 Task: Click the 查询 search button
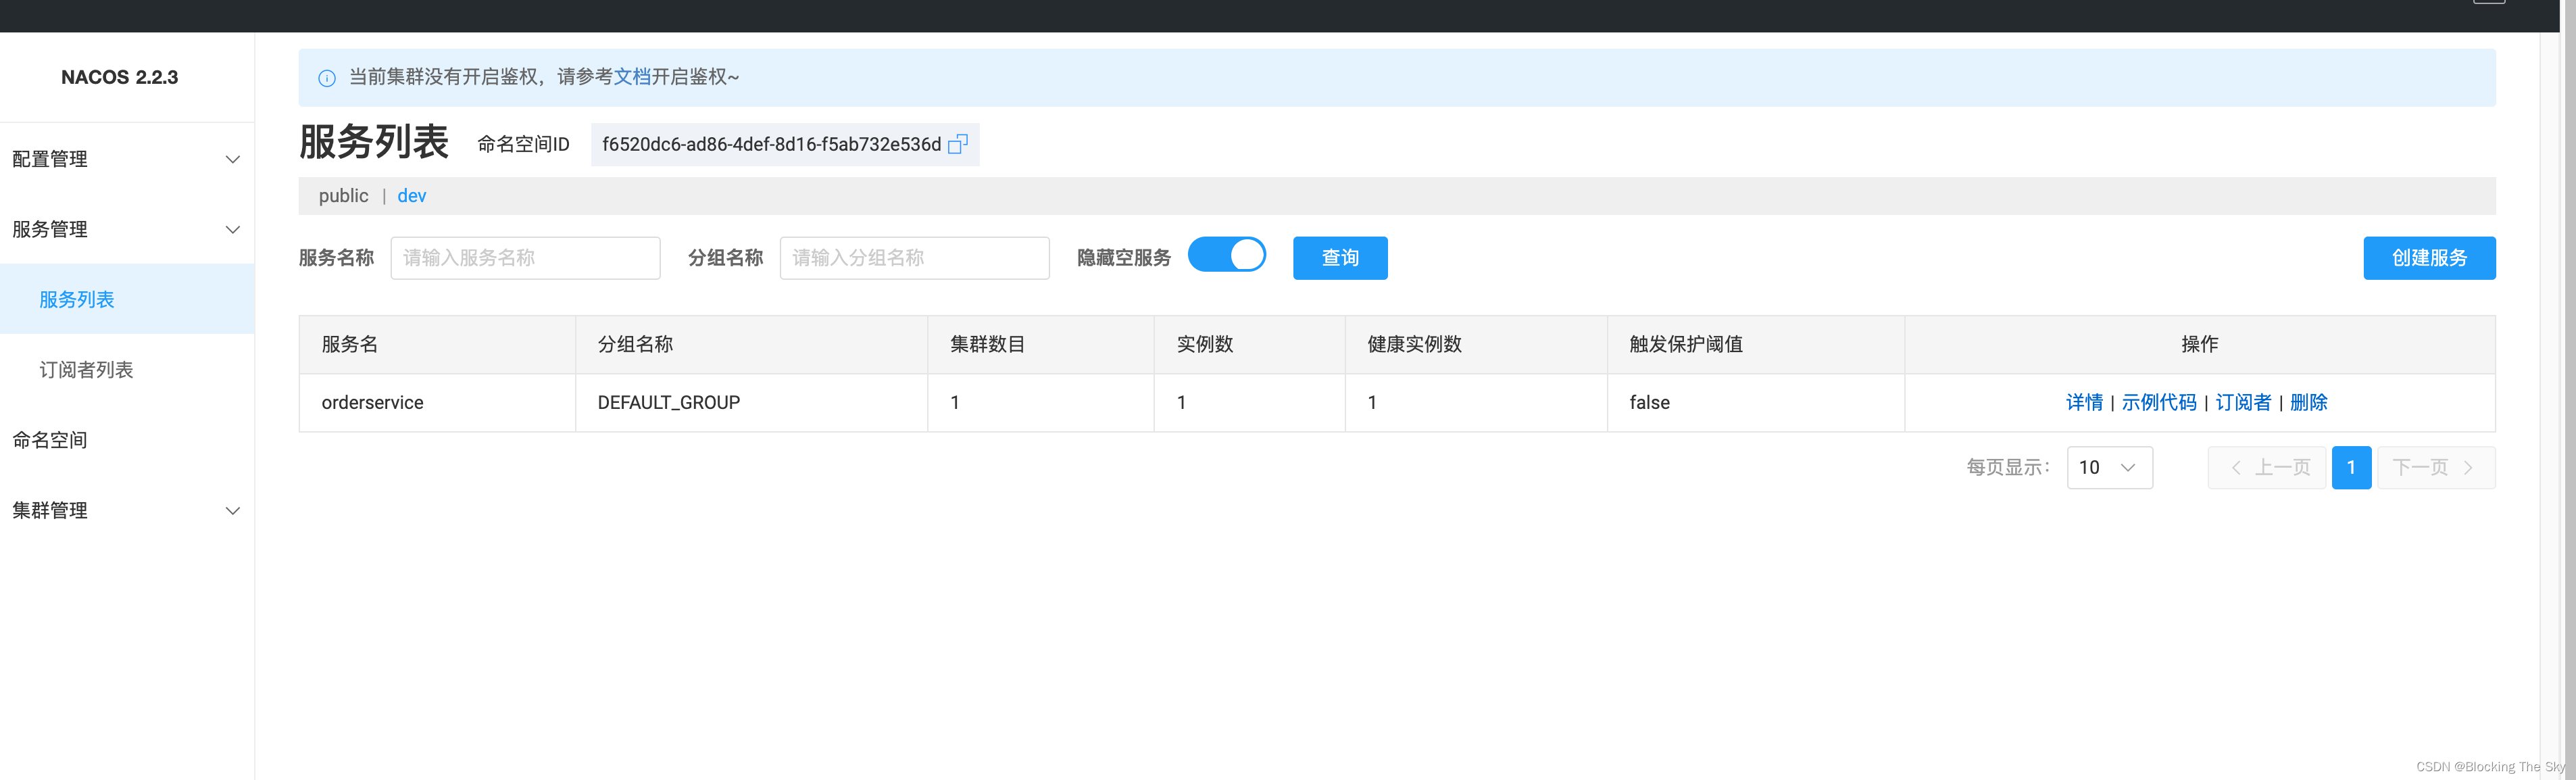[1340, 258]
